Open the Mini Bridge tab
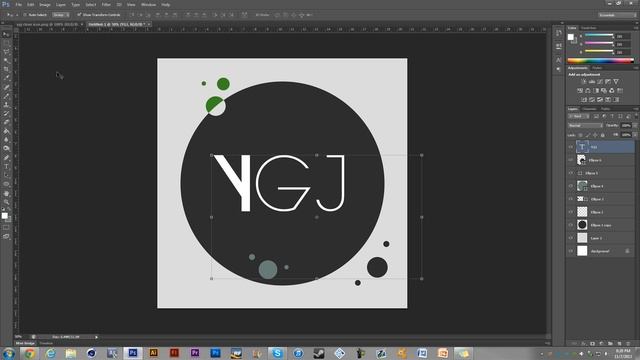Screen dimensions: 640x360 [25, 343]
